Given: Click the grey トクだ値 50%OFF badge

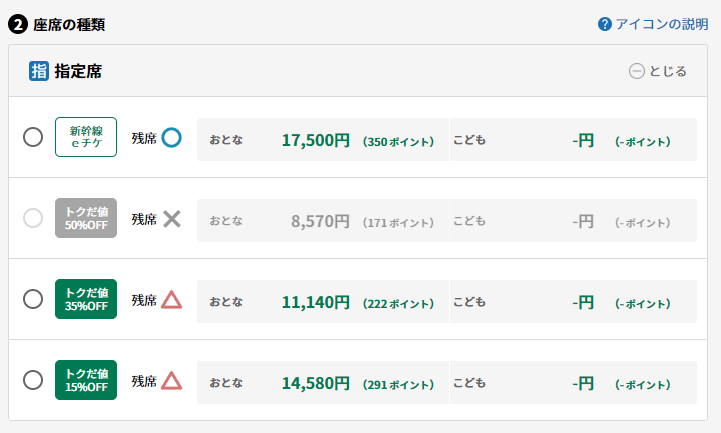Looking at the screenshot, I should click(86, 218).
